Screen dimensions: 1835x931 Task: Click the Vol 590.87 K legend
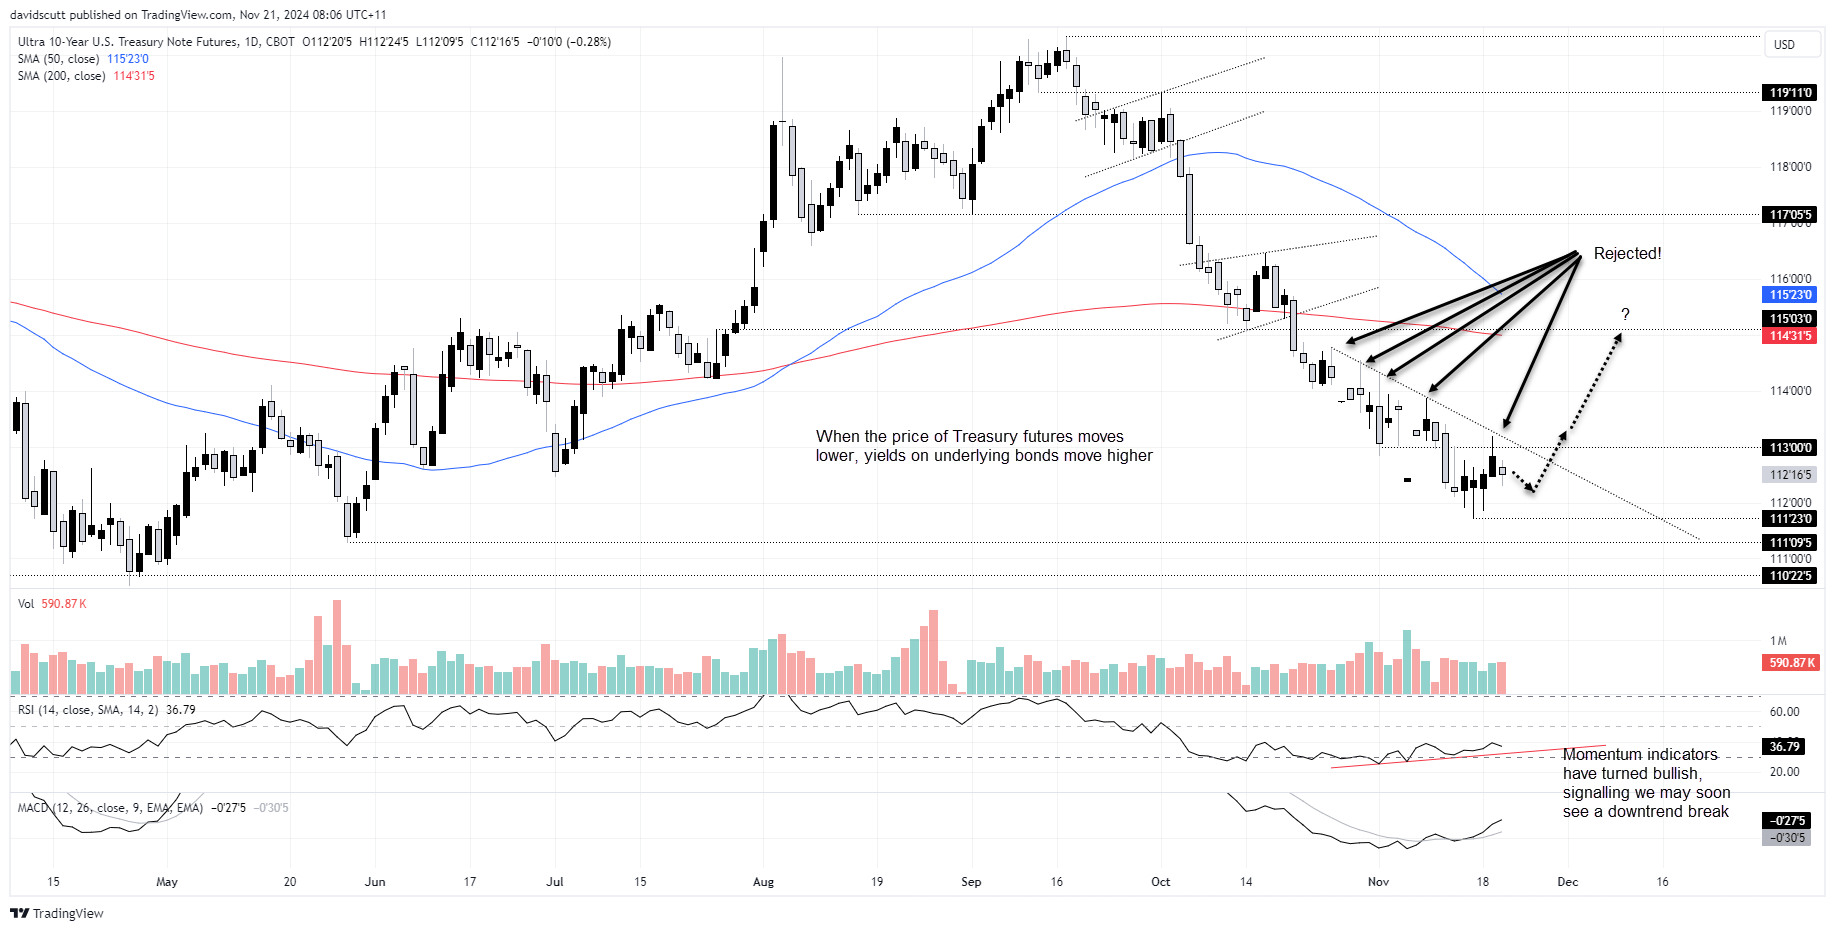52,604
